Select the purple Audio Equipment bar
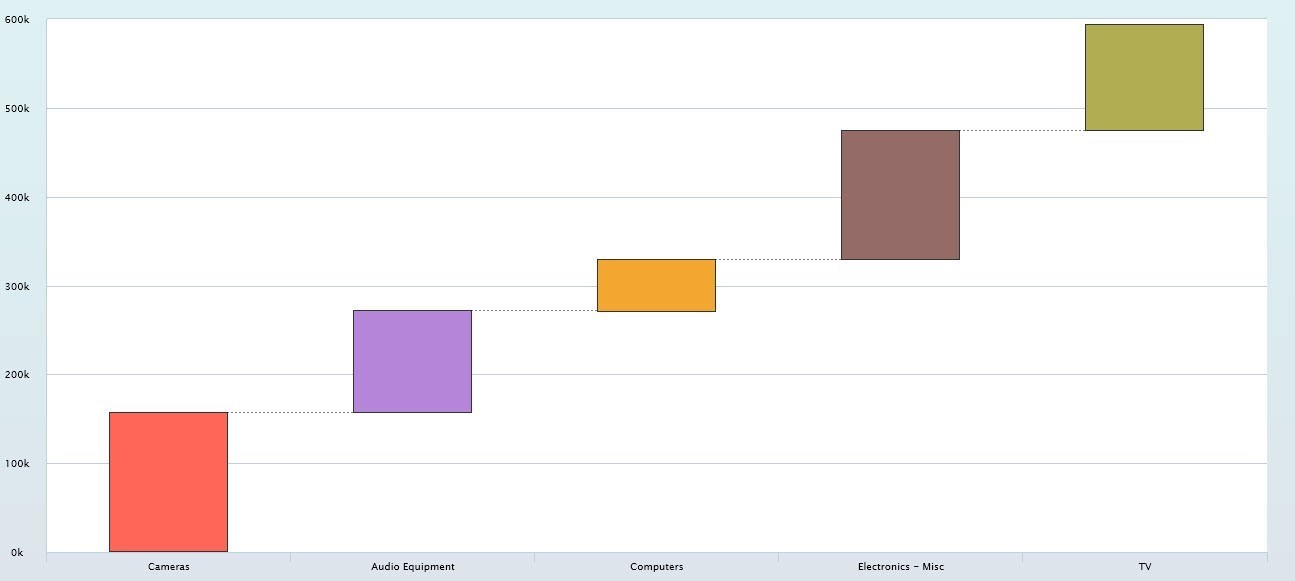Screen dimensions: 1295x581 click(x=412, y=361)
